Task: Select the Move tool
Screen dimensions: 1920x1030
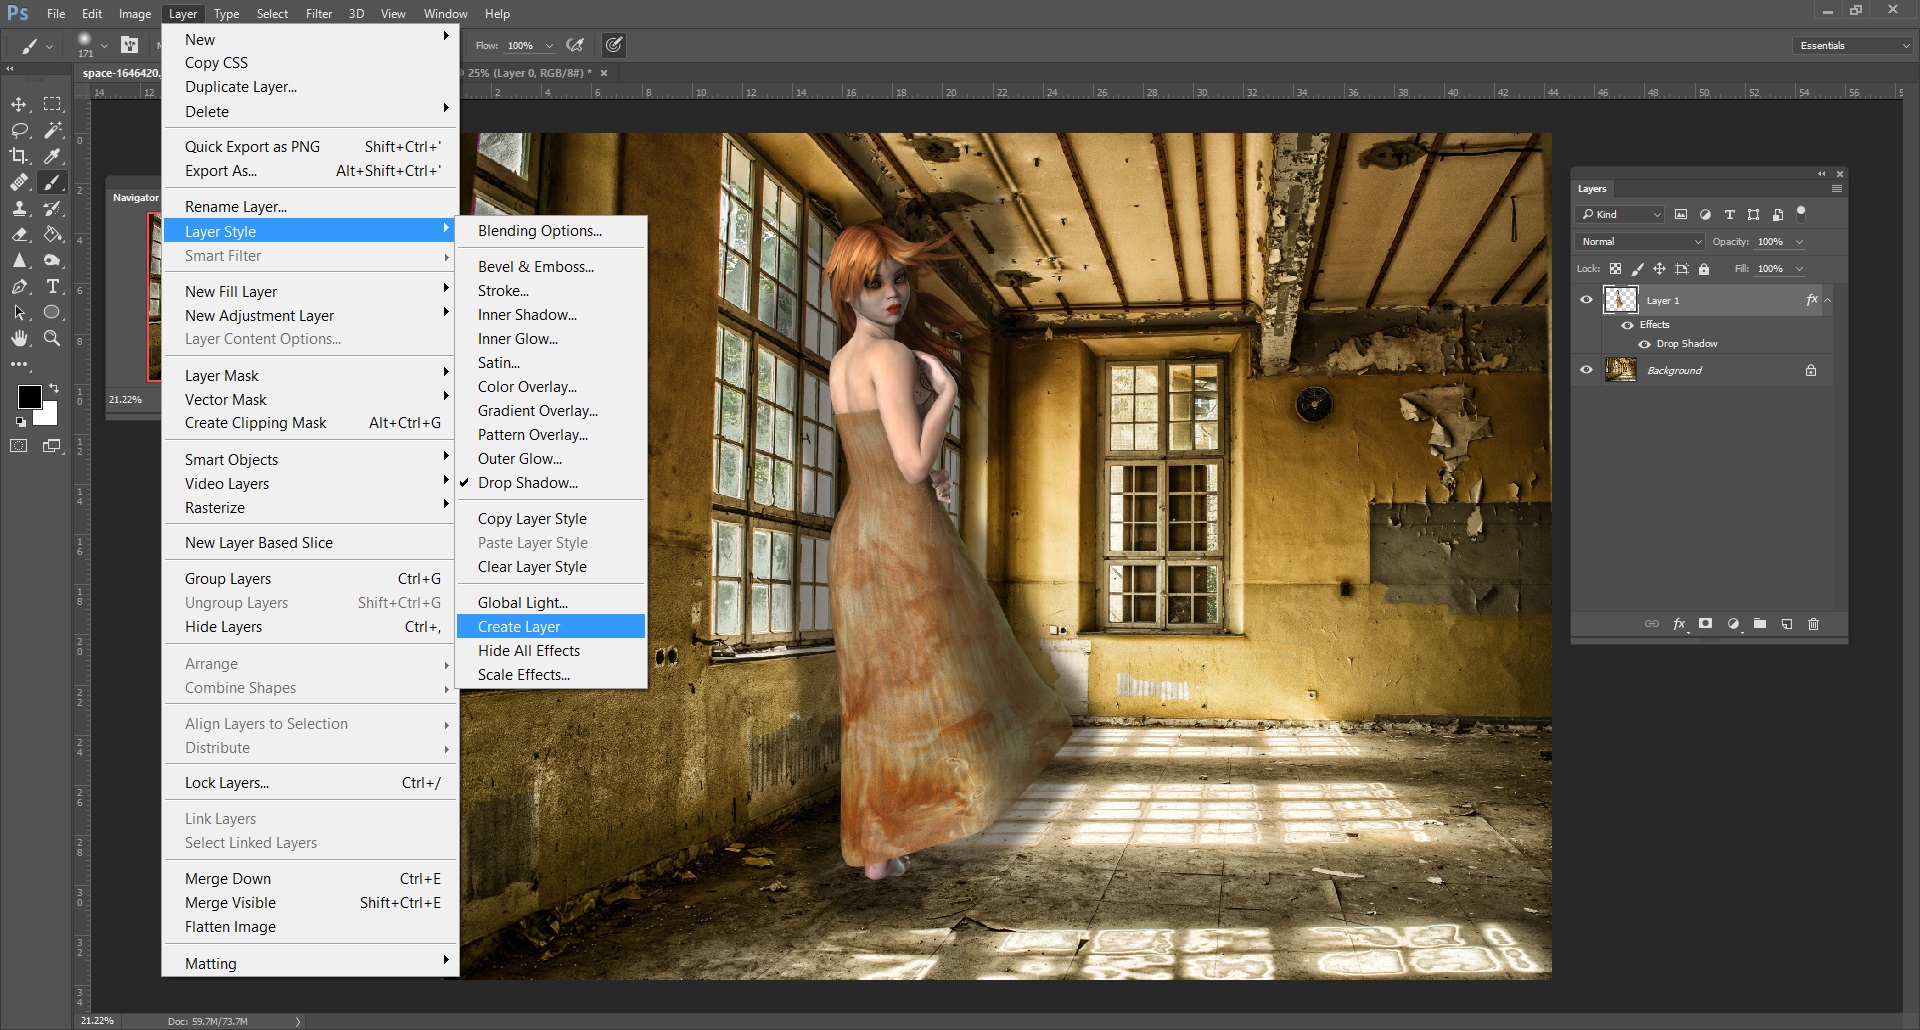Action: (18, 104)
